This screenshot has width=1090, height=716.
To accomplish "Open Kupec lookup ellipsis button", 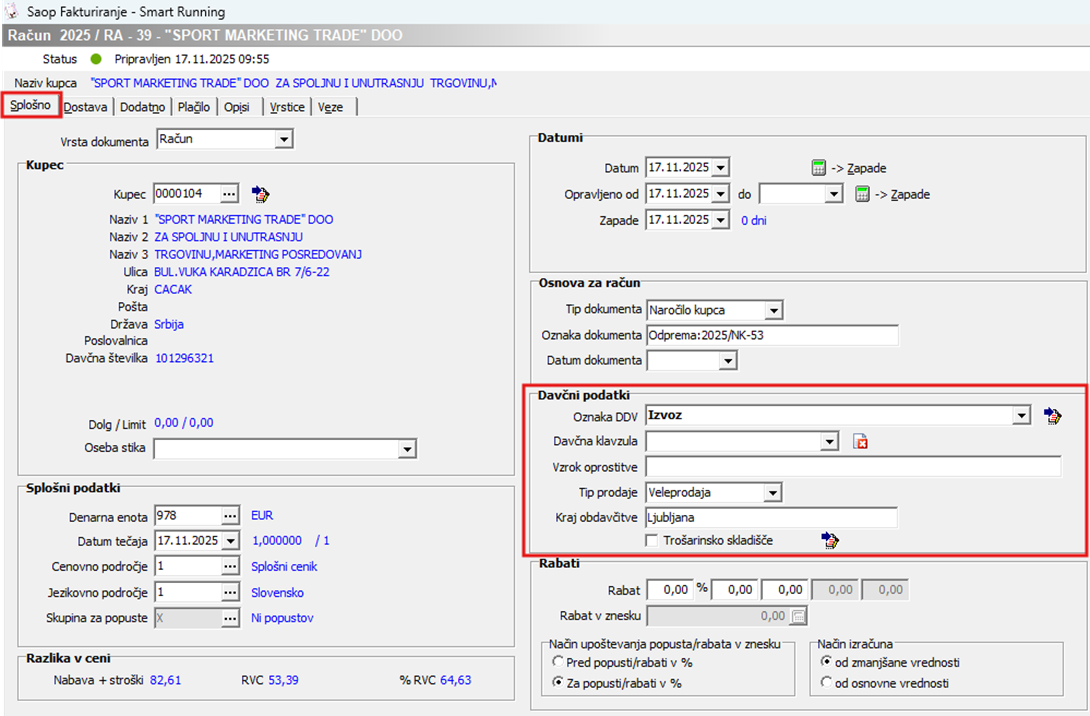I will [x=229, y=193].
